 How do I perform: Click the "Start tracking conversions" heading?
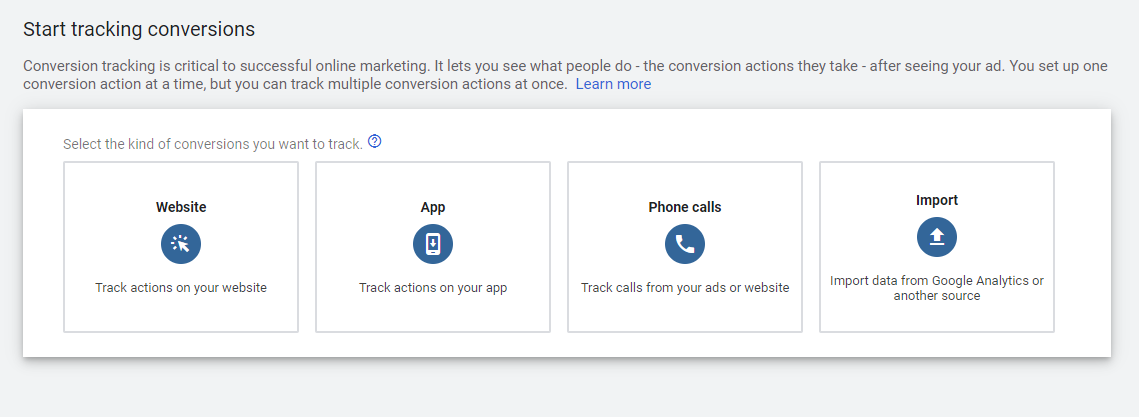pyautogui.click(x=139, y=29)
